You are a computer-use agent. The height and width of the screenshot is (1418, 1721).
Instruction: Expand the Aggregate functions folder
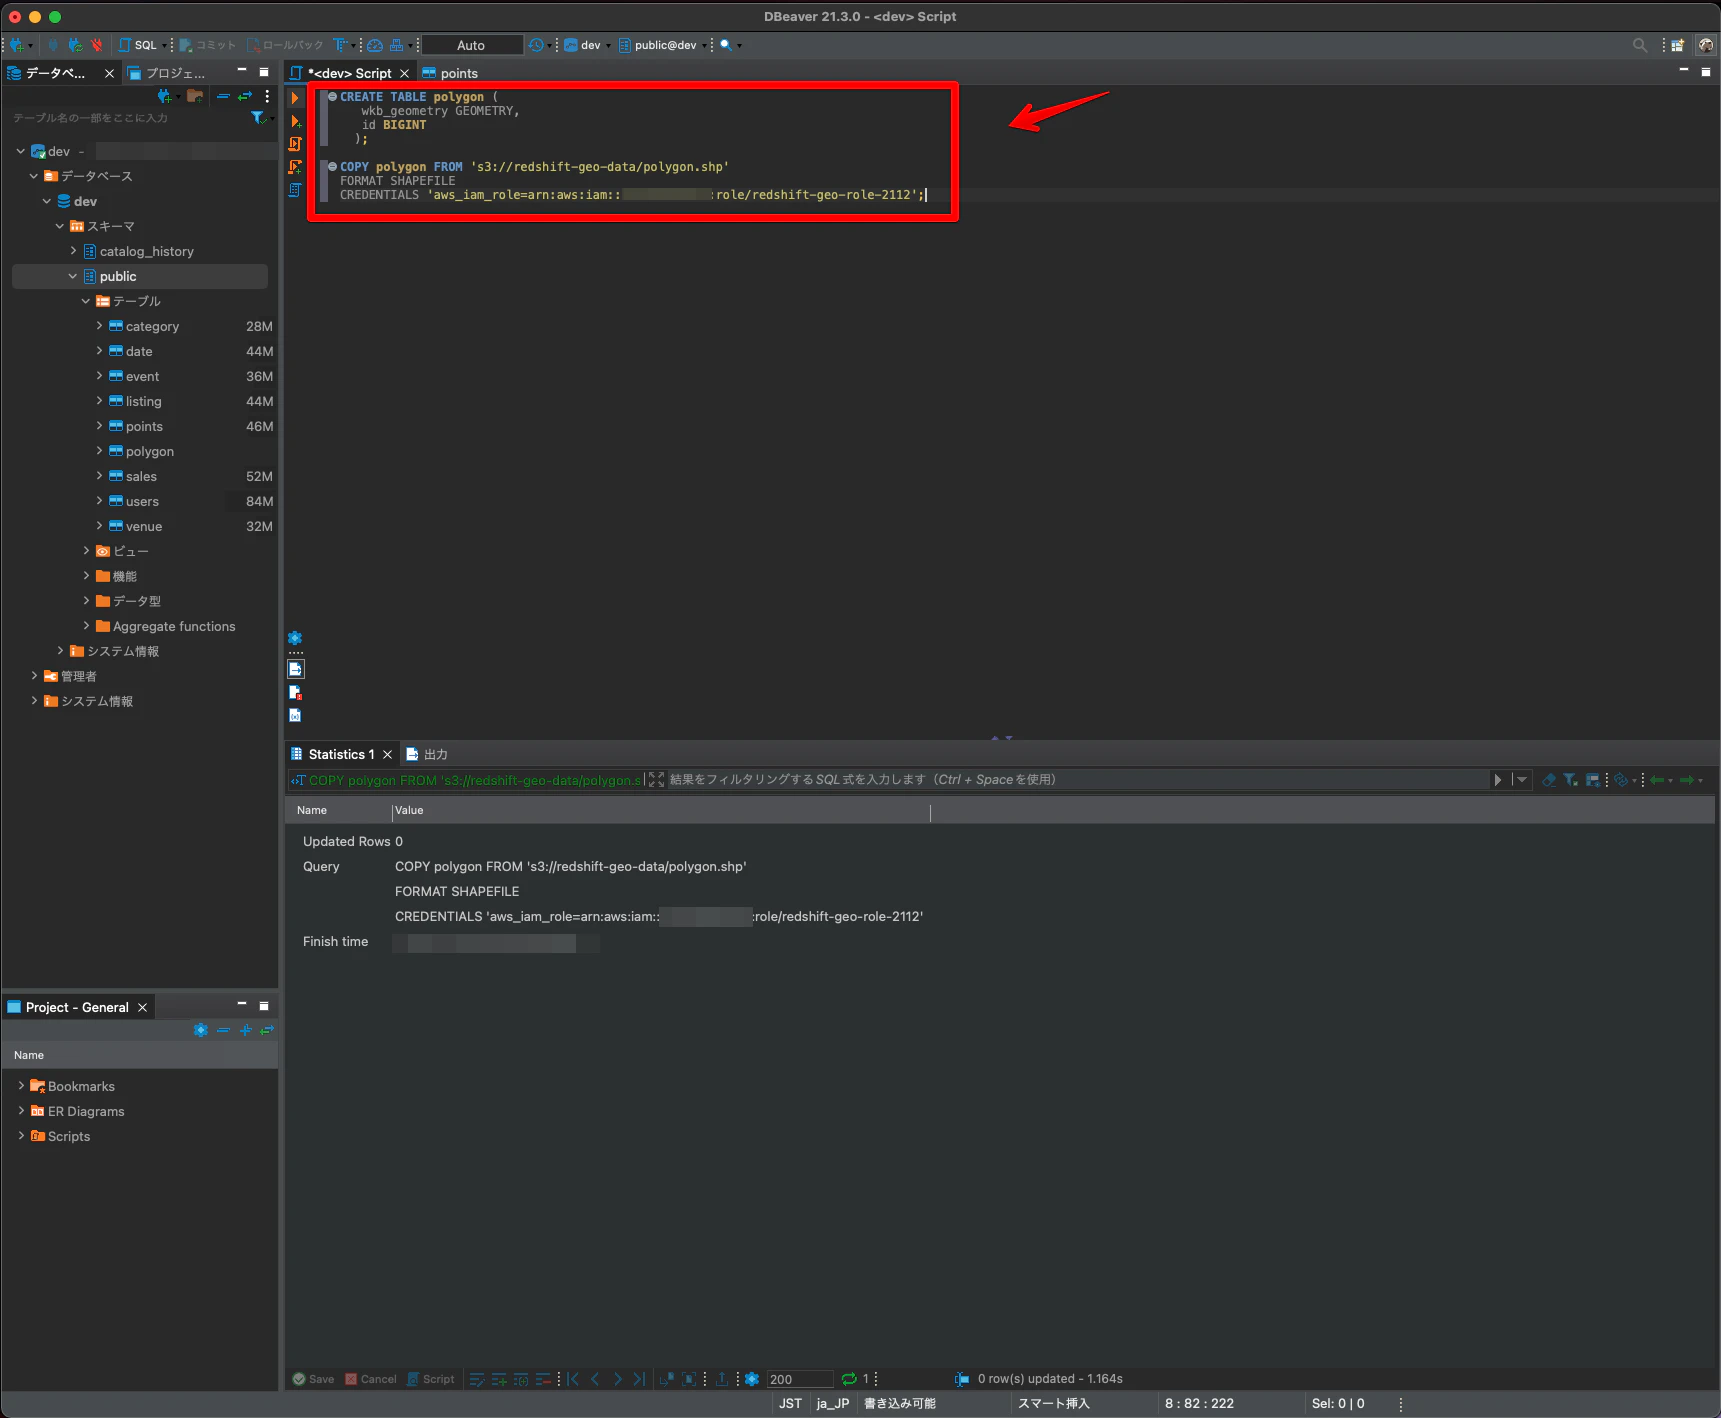(x=86, y=626)
